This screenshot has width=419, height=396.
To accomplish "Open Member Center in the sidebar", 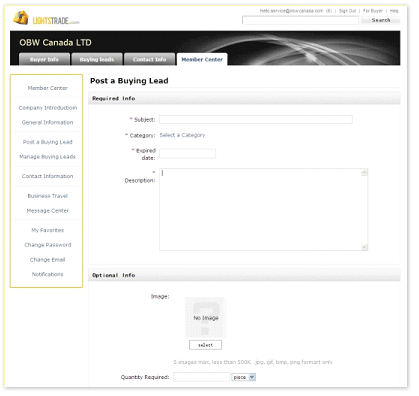I will [x=48, y=88].
